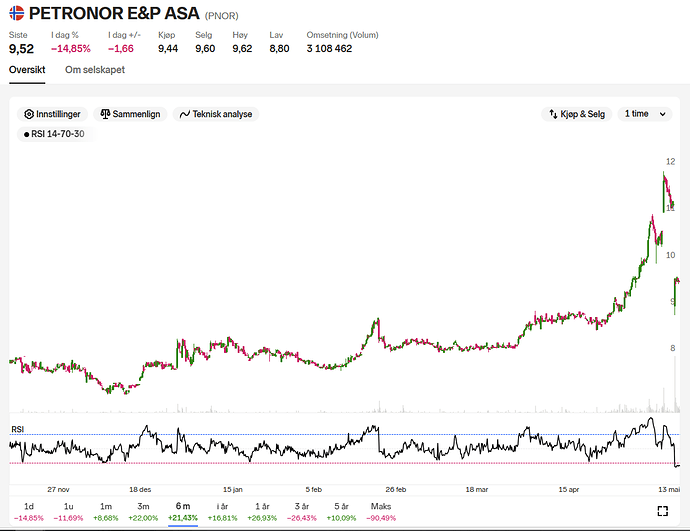Click the Maks change value −90,49%
Image resolution: width=690 pixels, height=531 pixels.
click(x=381, y=518)
